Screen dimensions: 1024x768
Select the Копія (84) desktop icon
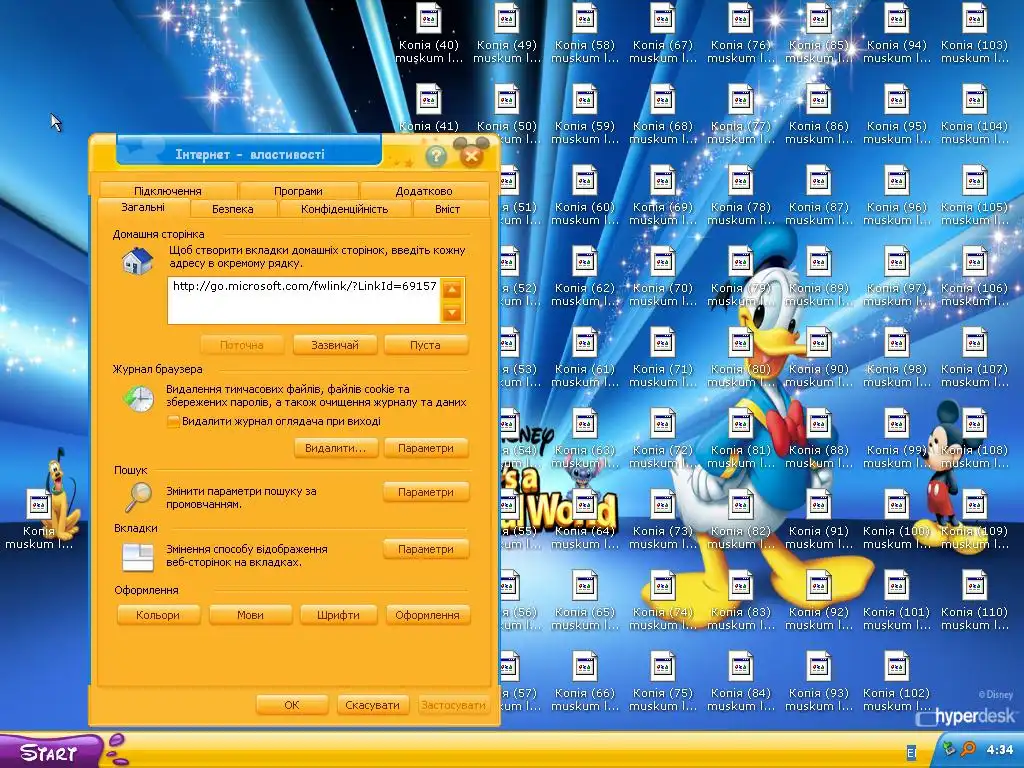[x=741, y=682]
